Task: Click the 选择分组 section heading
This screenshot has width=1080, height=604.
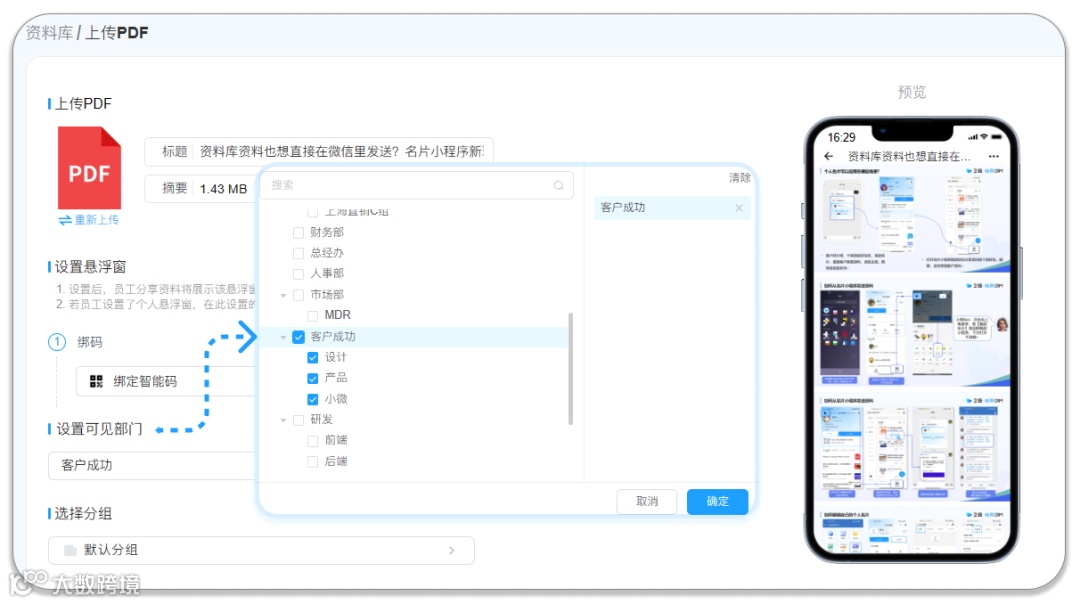Action: click(x=83, y=514)
